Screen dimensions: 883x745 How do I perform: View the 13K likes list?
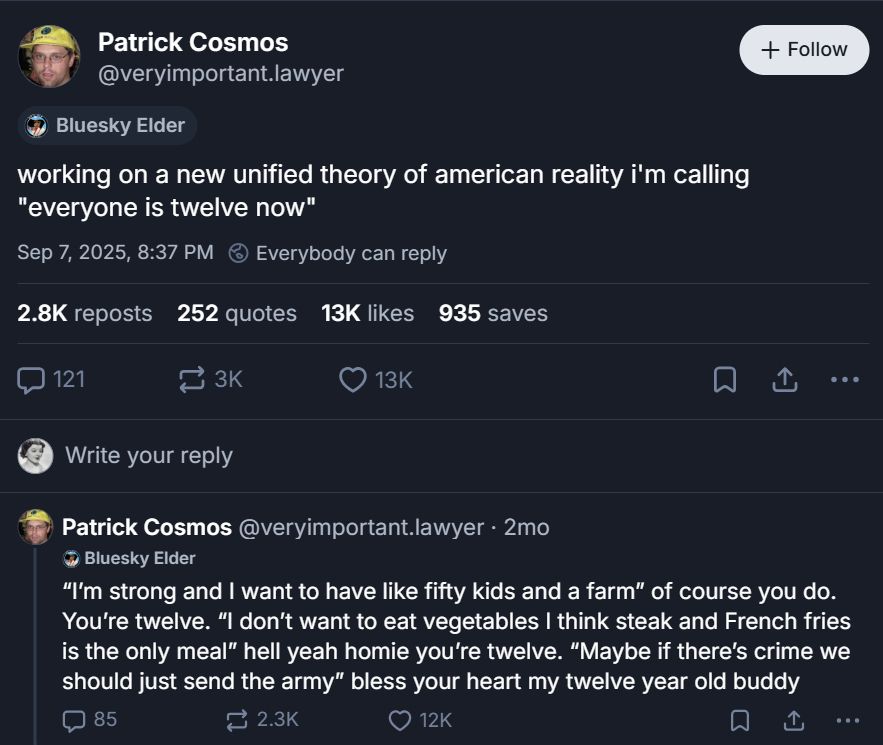pyautogui.click(x=367, y=313)
